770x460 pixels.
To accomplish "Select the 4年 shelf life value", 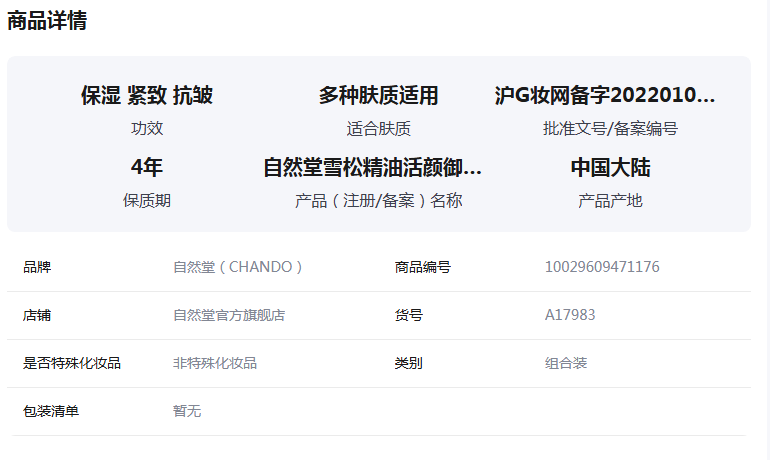I will (x=146, y=167).
